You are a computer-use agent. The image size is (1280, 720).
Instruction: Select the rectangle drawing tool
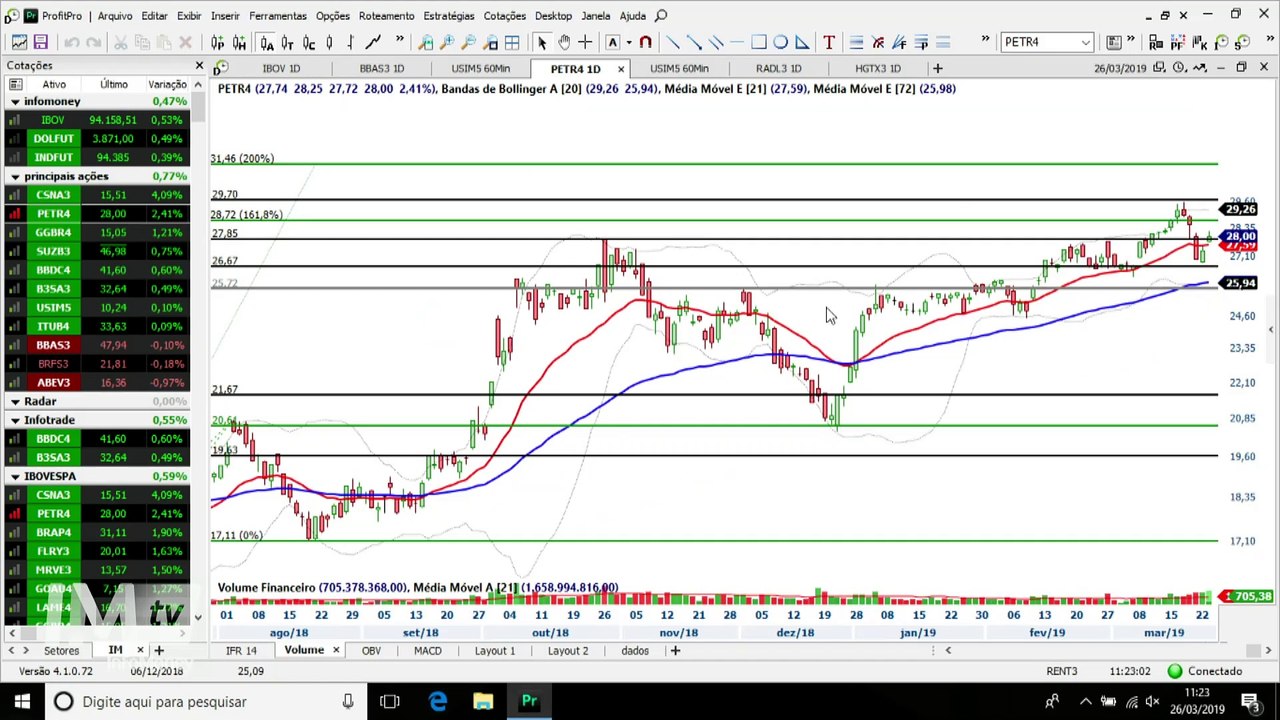click(759, 42)
